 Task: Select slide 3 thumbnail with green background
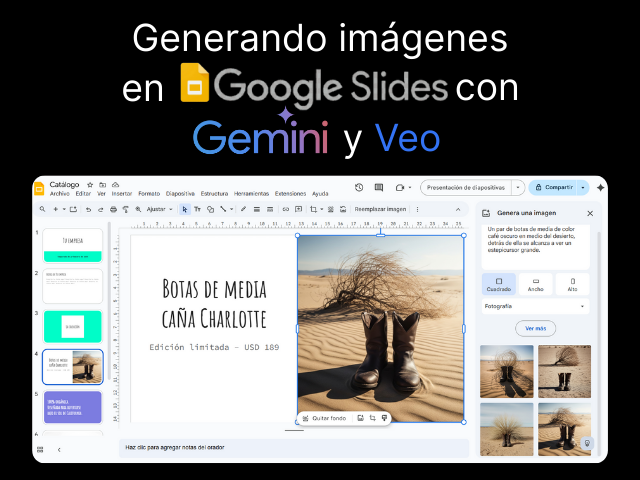pos(72,326)
